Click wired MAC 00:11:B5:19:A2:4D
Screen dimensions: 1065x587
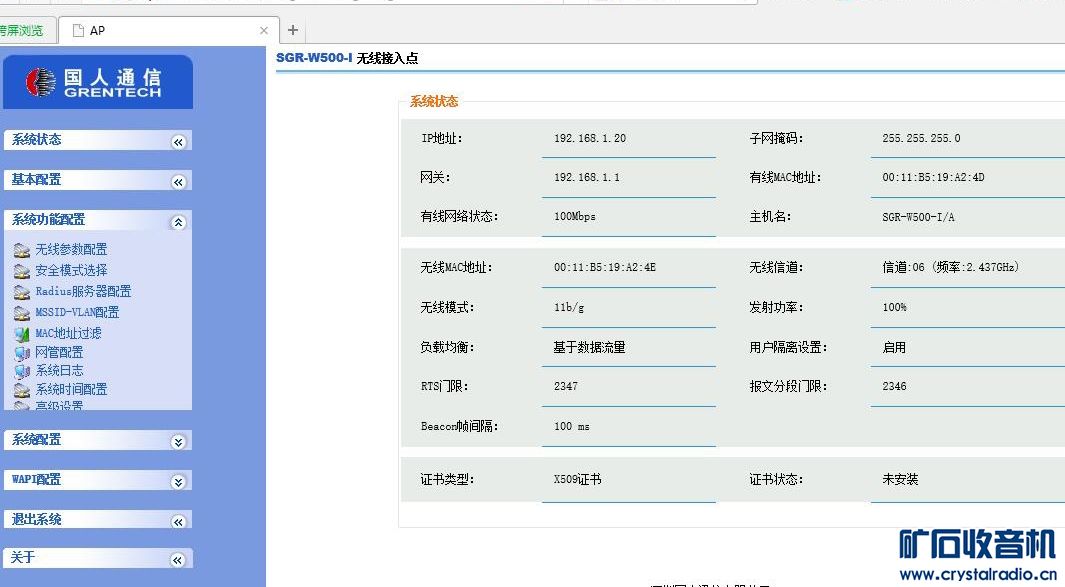point(933,177)
